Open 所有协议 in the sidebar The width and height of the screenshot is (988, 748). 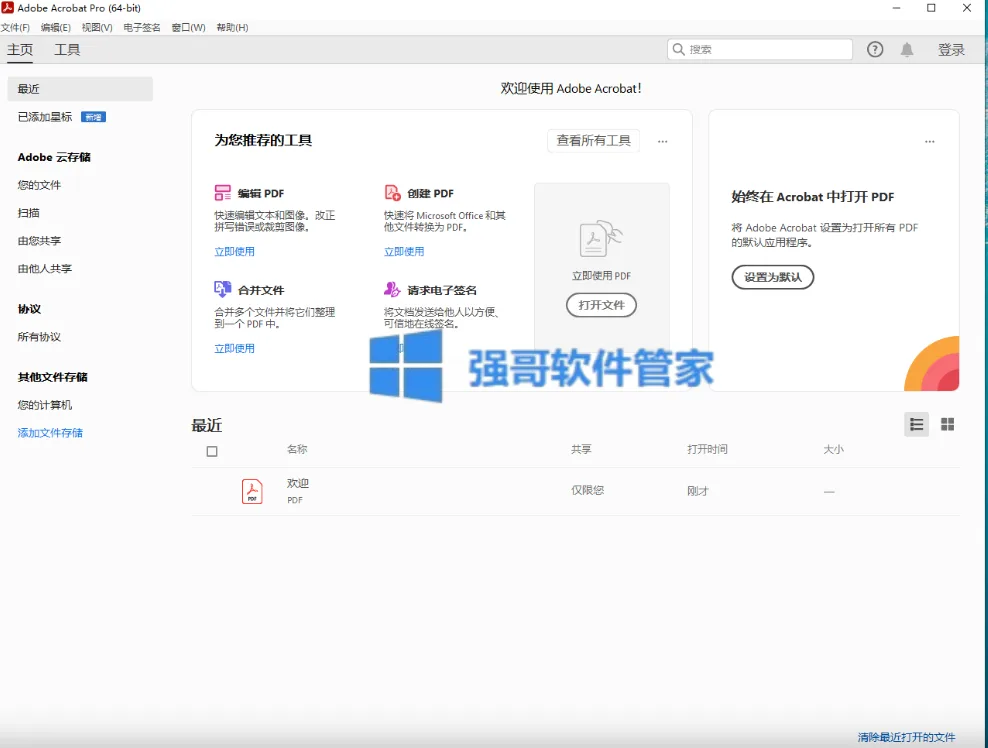(39, 337)
